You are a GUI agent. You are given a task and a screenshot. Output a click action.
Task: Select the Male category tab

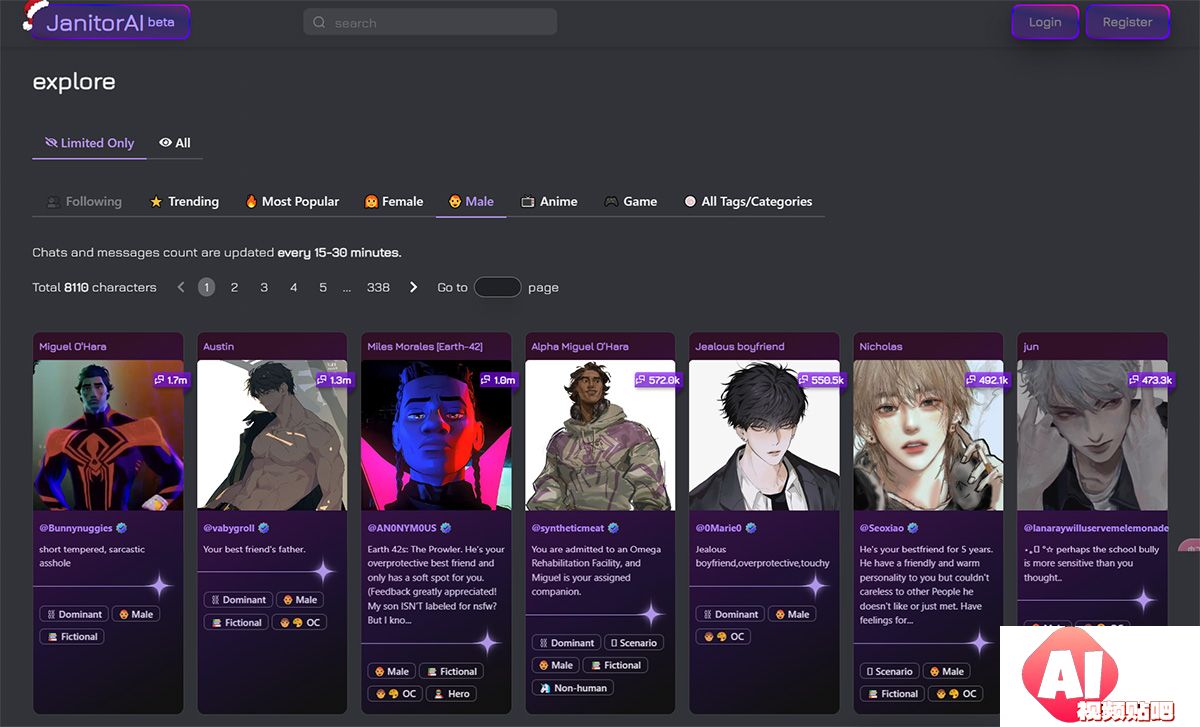(471, 201)
